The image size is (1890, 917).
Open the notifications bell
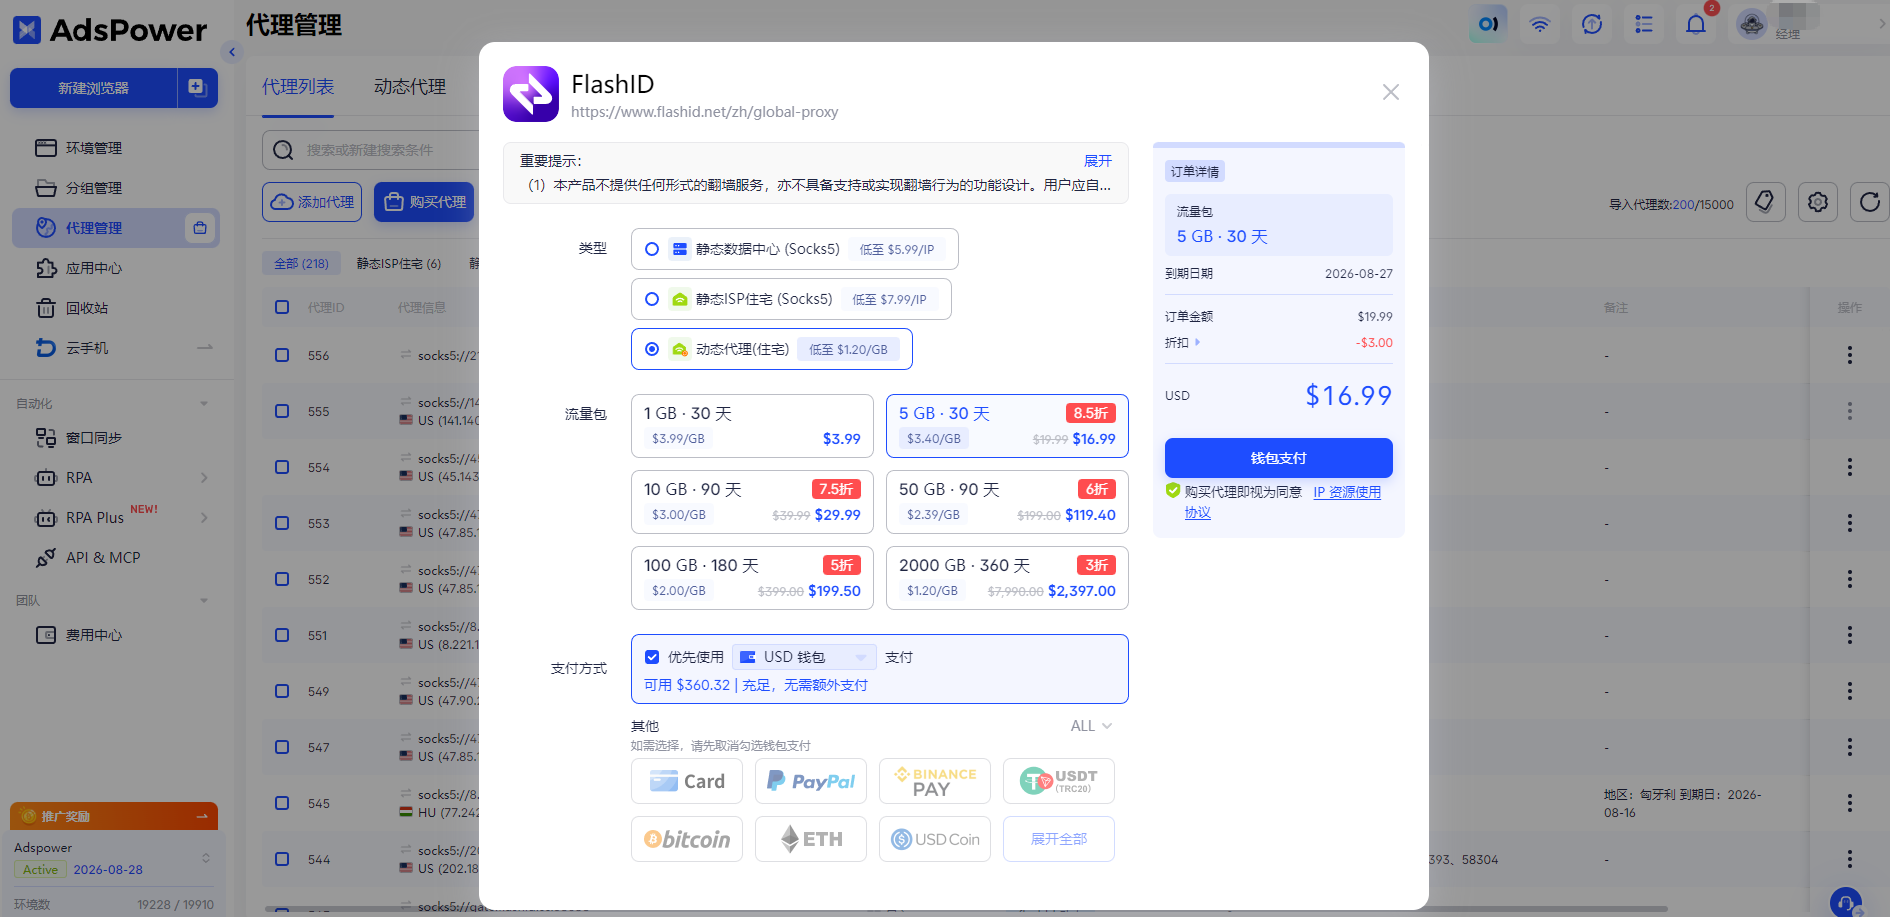1696,24
